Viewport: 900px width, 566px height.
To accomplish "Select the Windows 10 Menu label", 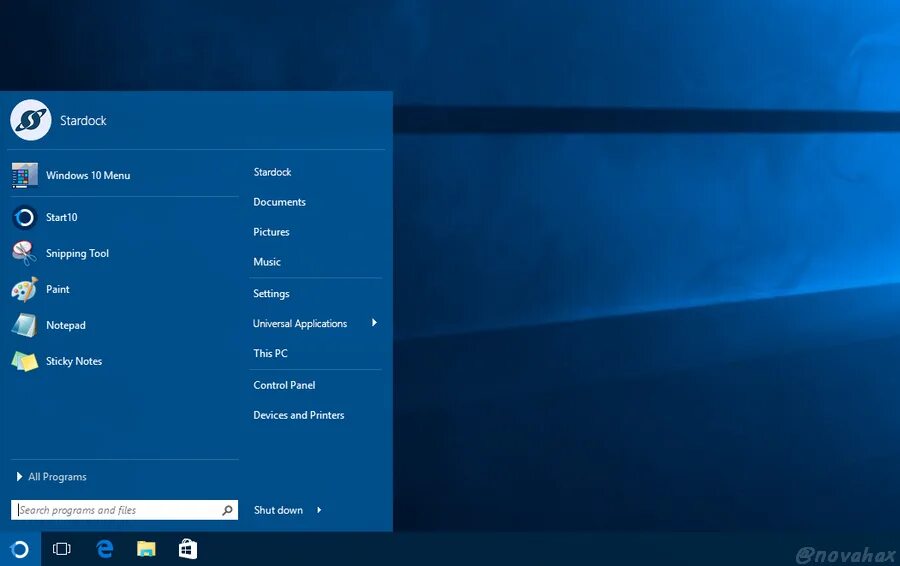I will point(88,175).
